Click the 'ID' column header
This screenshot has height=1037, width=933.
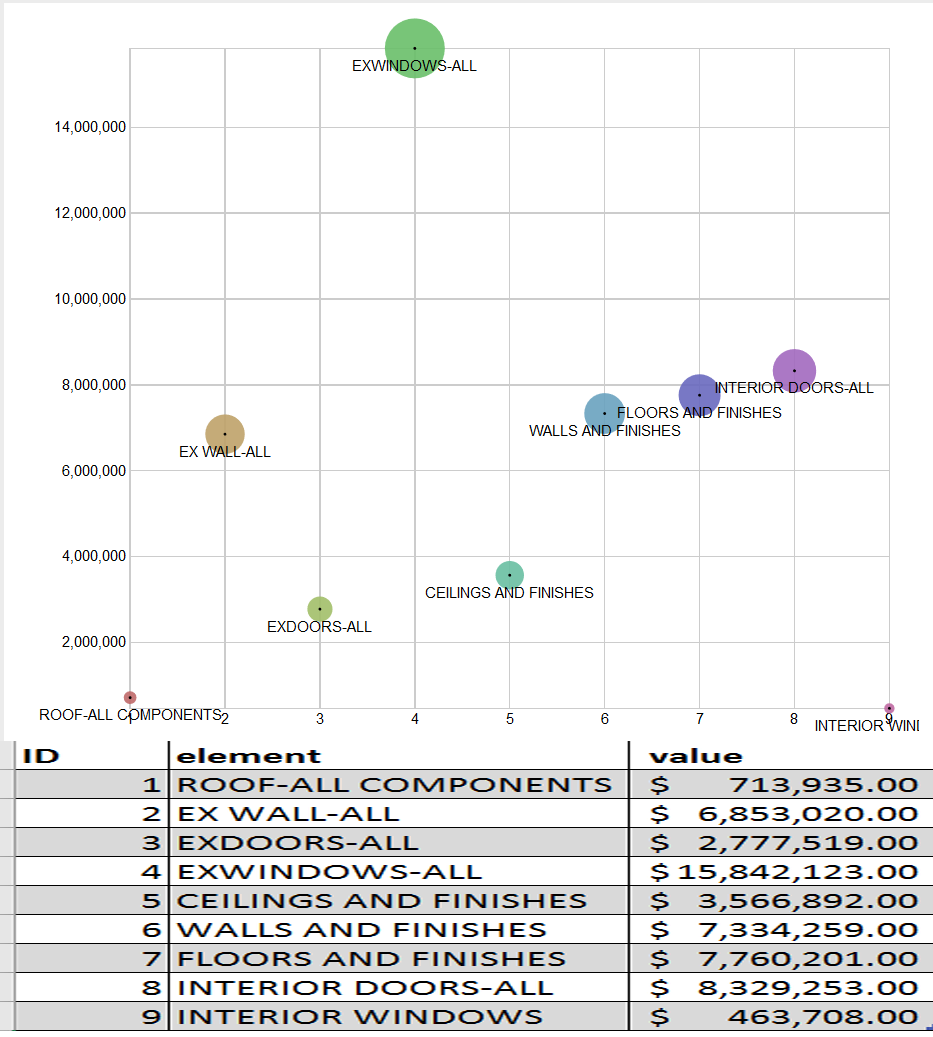pyautogui.click(x=41, y=756)
